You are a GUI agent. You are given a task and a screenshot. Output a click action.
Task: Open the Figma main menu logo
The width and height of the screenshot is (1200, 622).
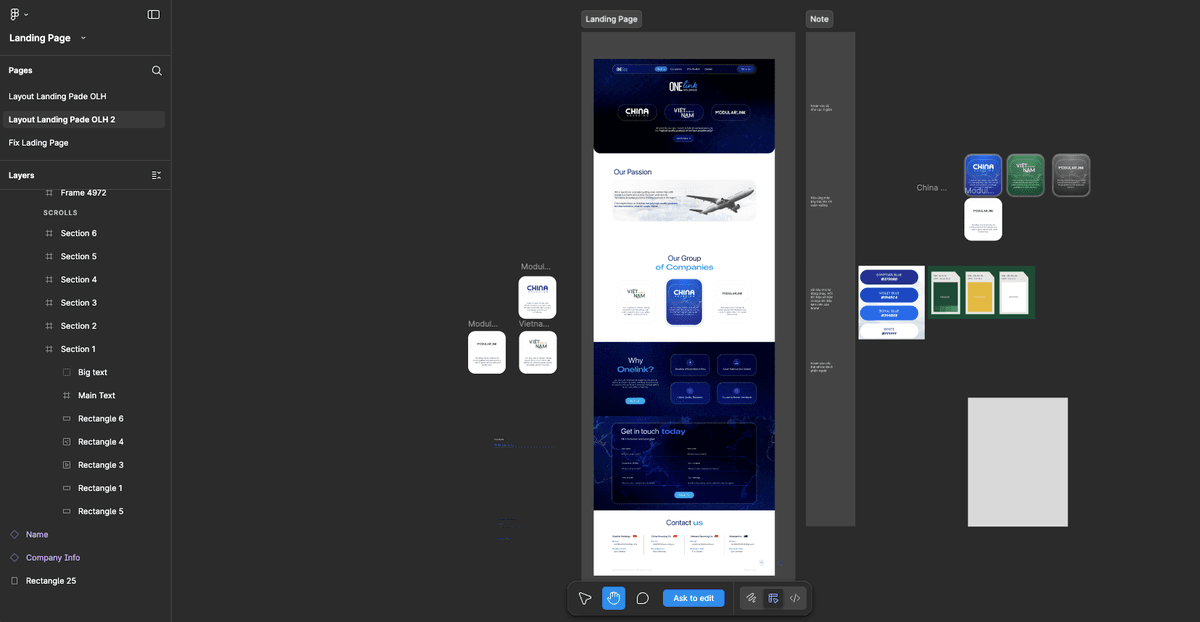[x=15, y=14]
